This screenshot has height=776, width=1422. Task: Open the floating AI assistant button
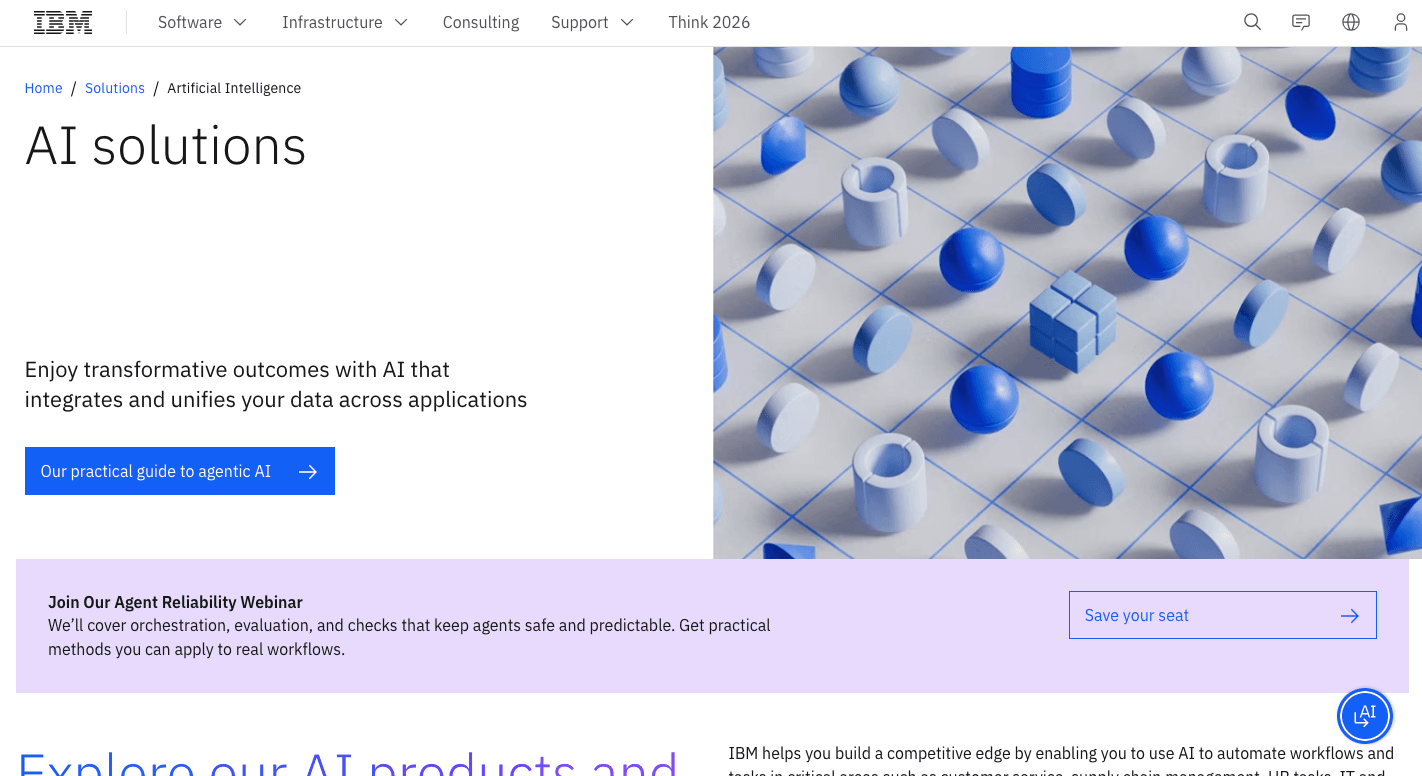click(x=1365, y=716)
